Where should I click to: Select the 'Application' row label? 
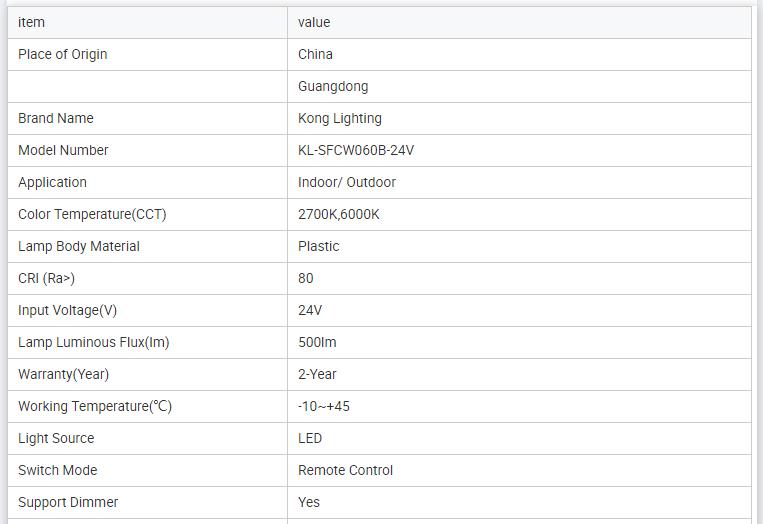pos(52,182)
